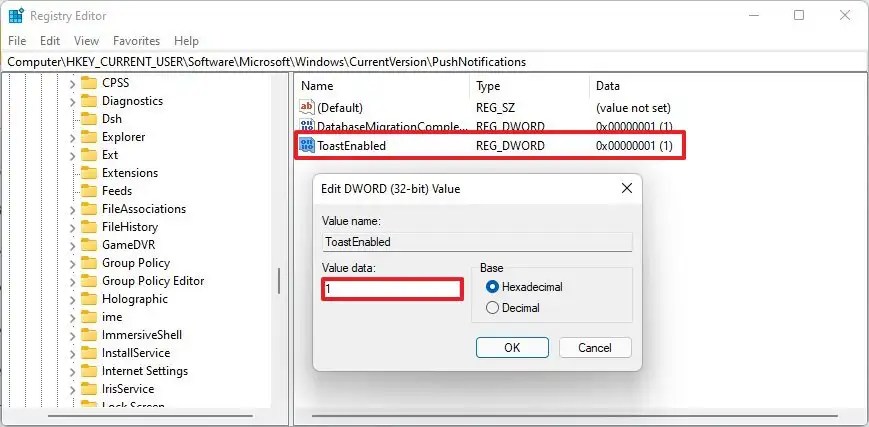Maximize the Registry Editor window
Screen dimensions: 869x427
click(x=799, y=16)
